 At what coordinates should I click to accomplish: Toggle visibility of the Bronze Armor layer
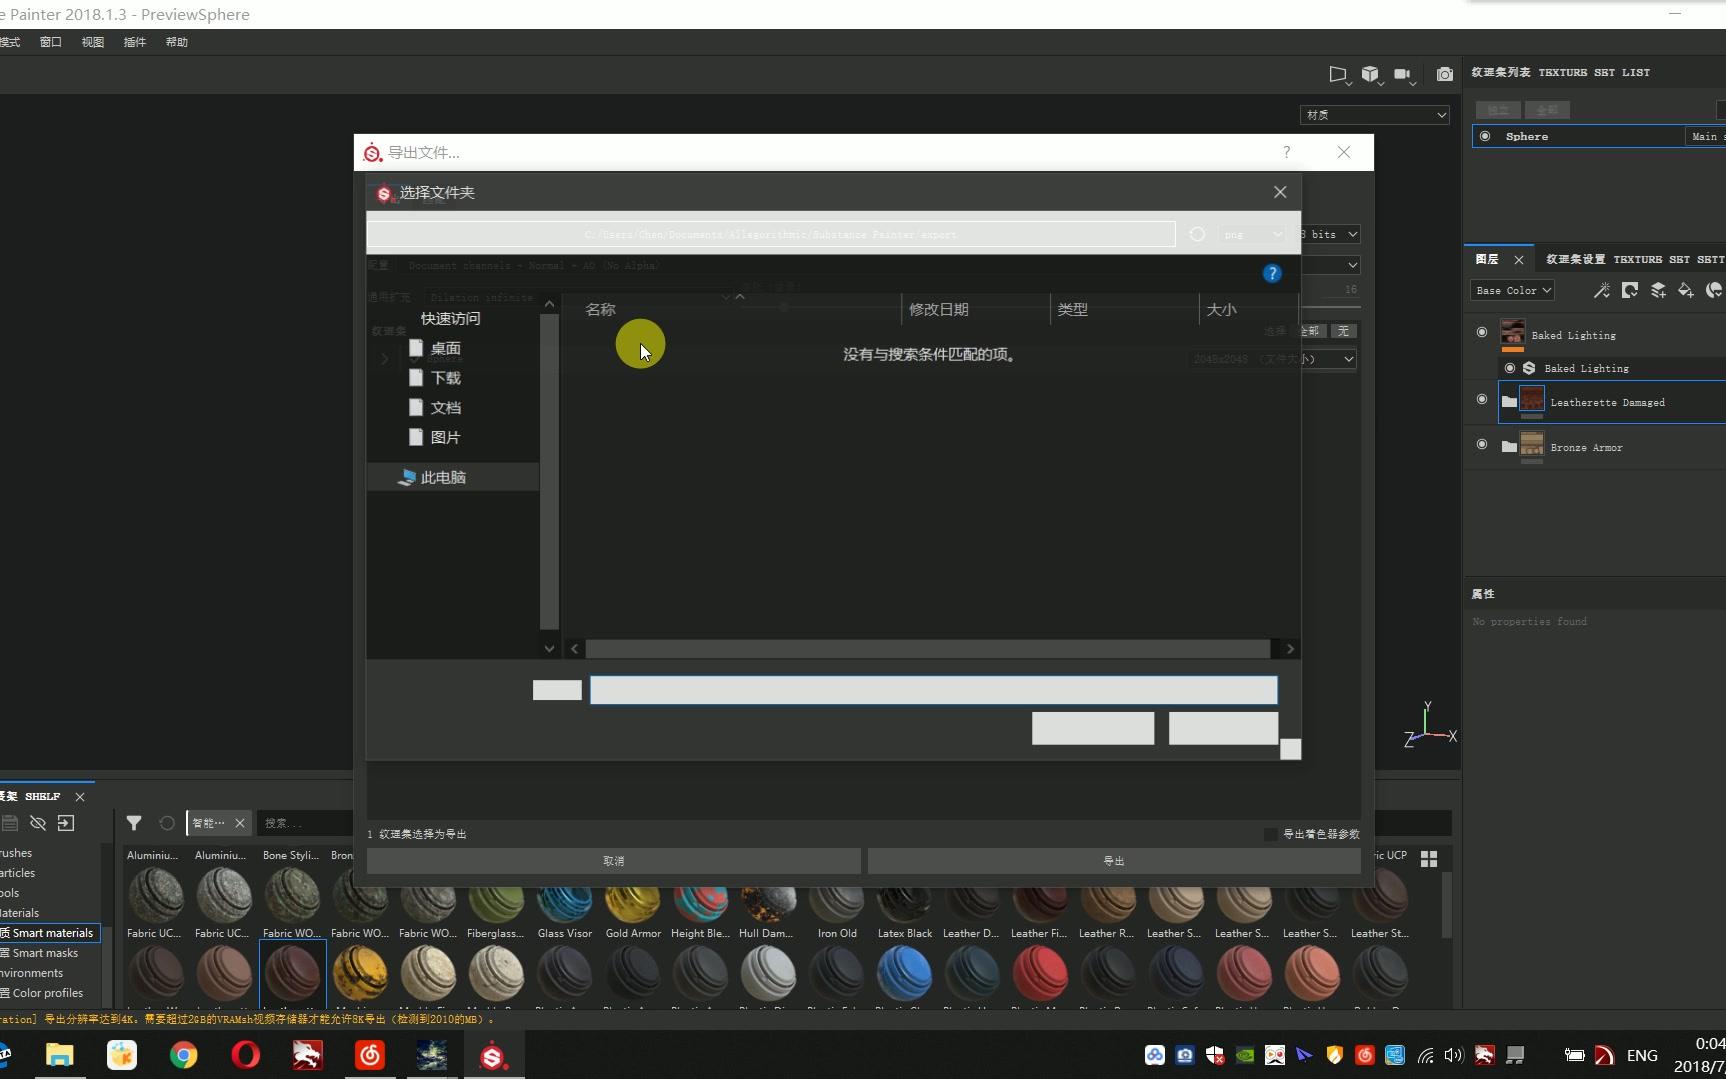(x=1482, y=445)
